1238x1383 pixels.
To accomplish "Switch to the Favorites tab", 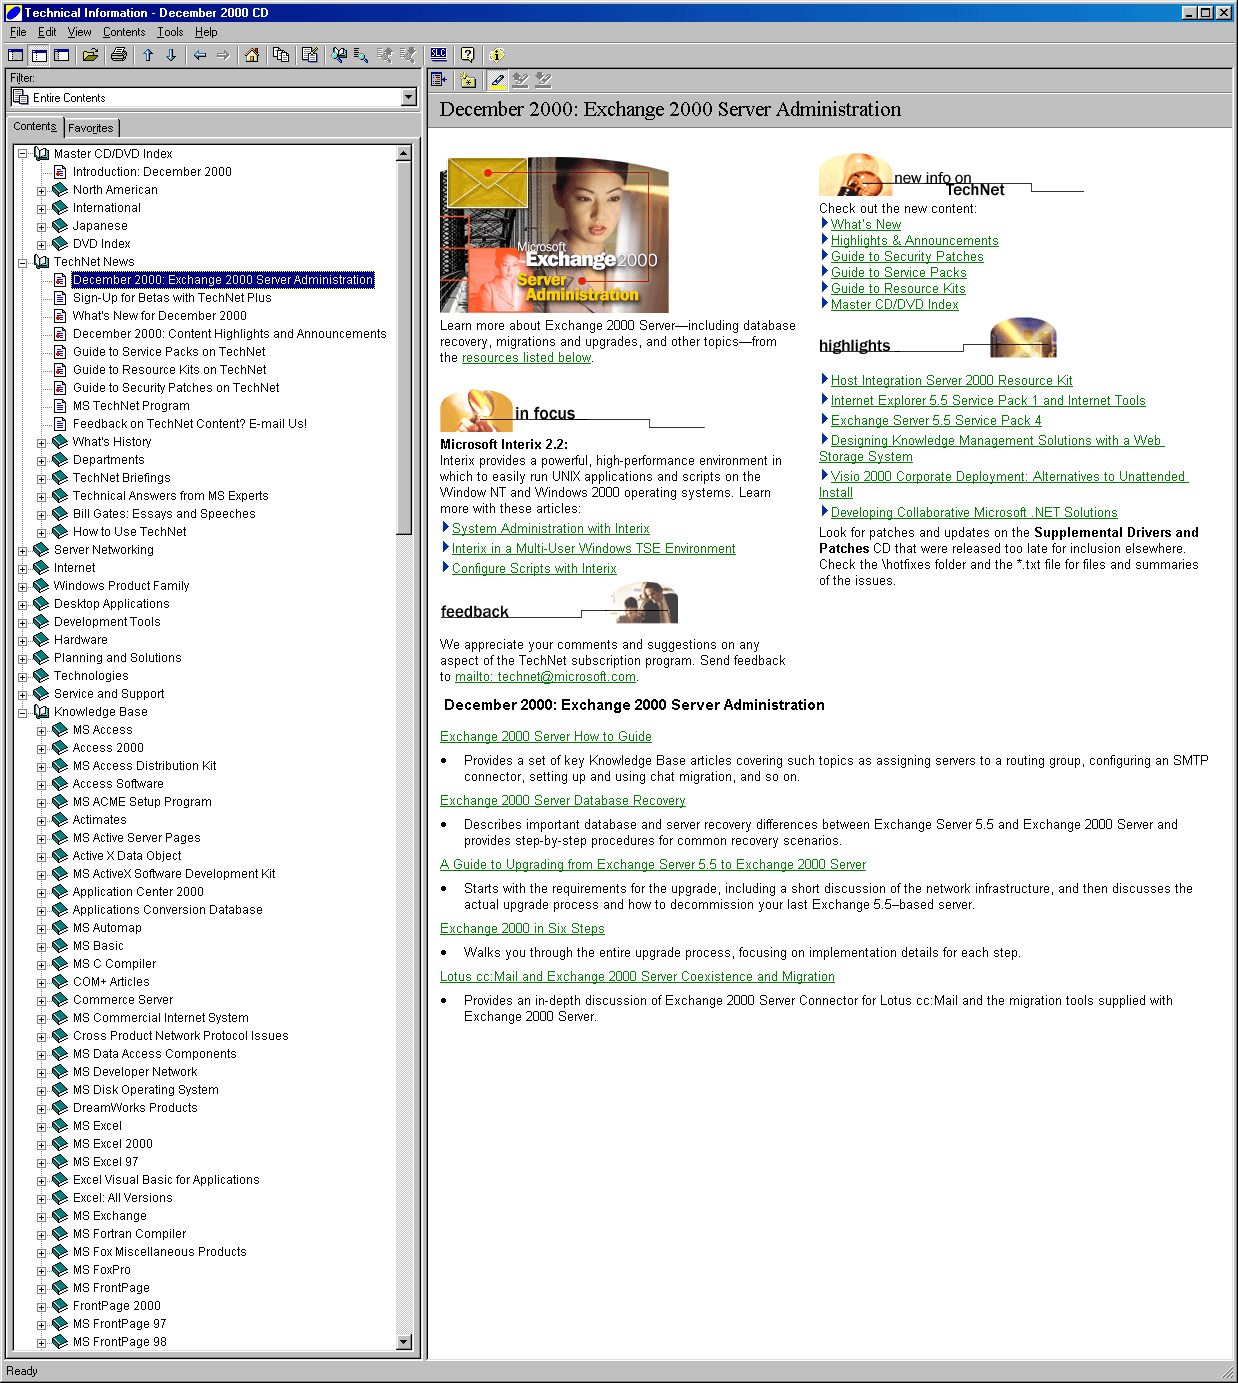I will tap(91, 128).
